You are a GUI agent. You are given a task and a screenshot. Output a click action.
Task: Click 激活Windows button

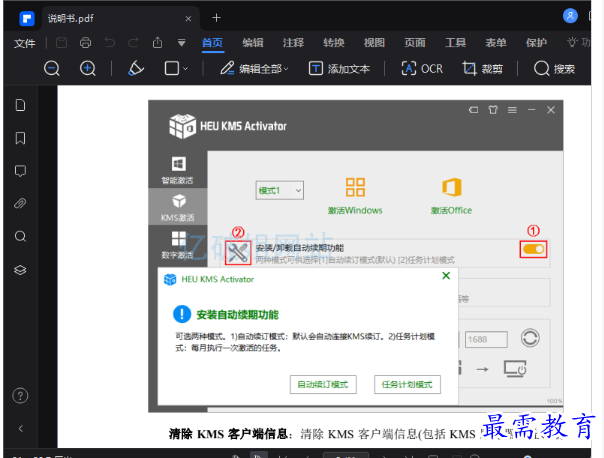(x=355, y=196)
